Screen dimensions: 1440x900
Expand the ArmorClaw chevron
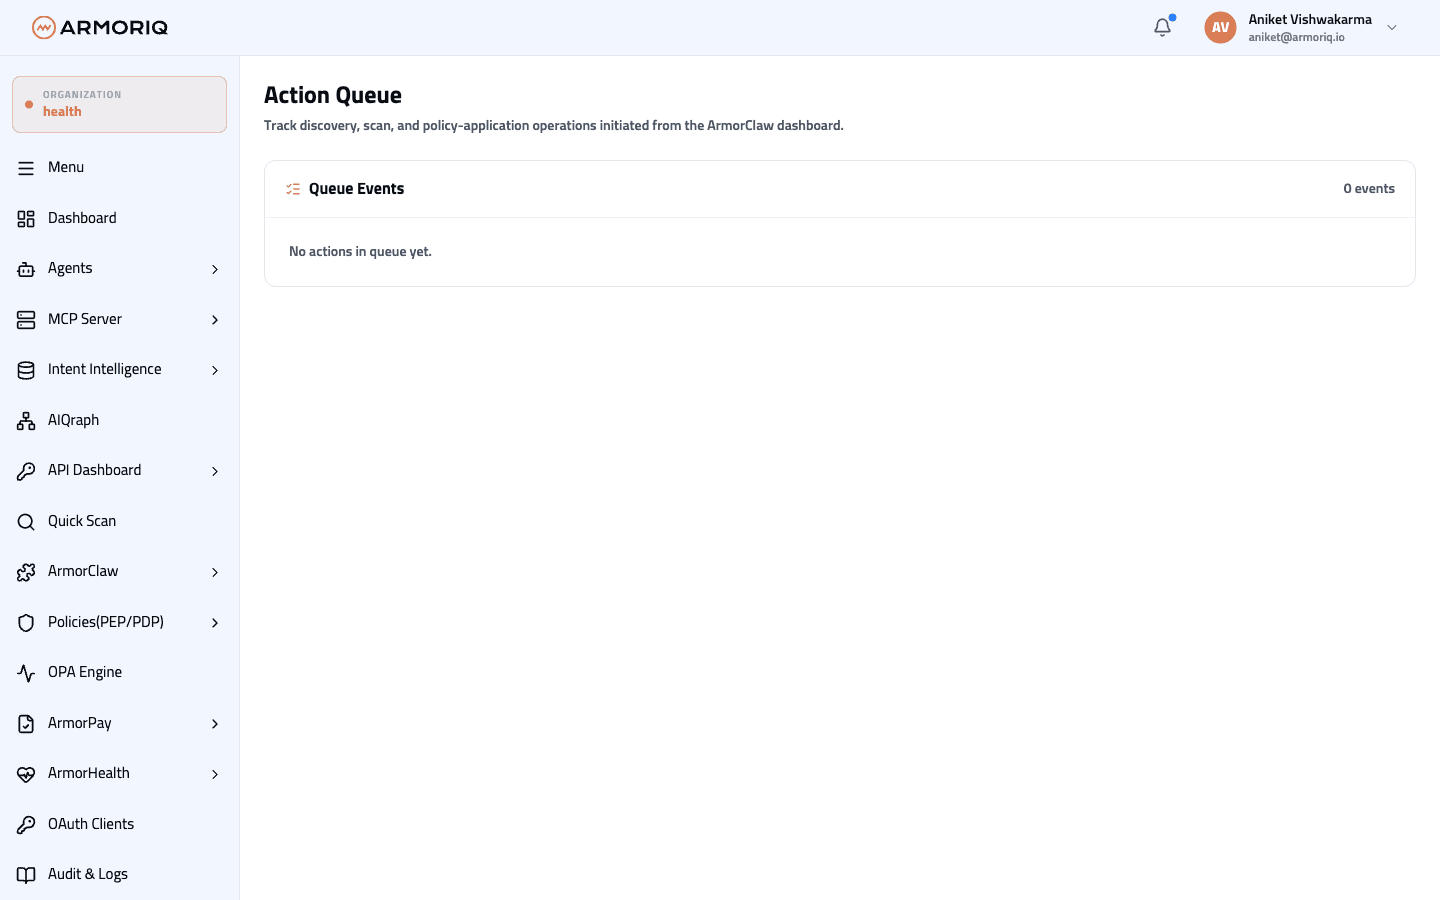pos(215,572)
